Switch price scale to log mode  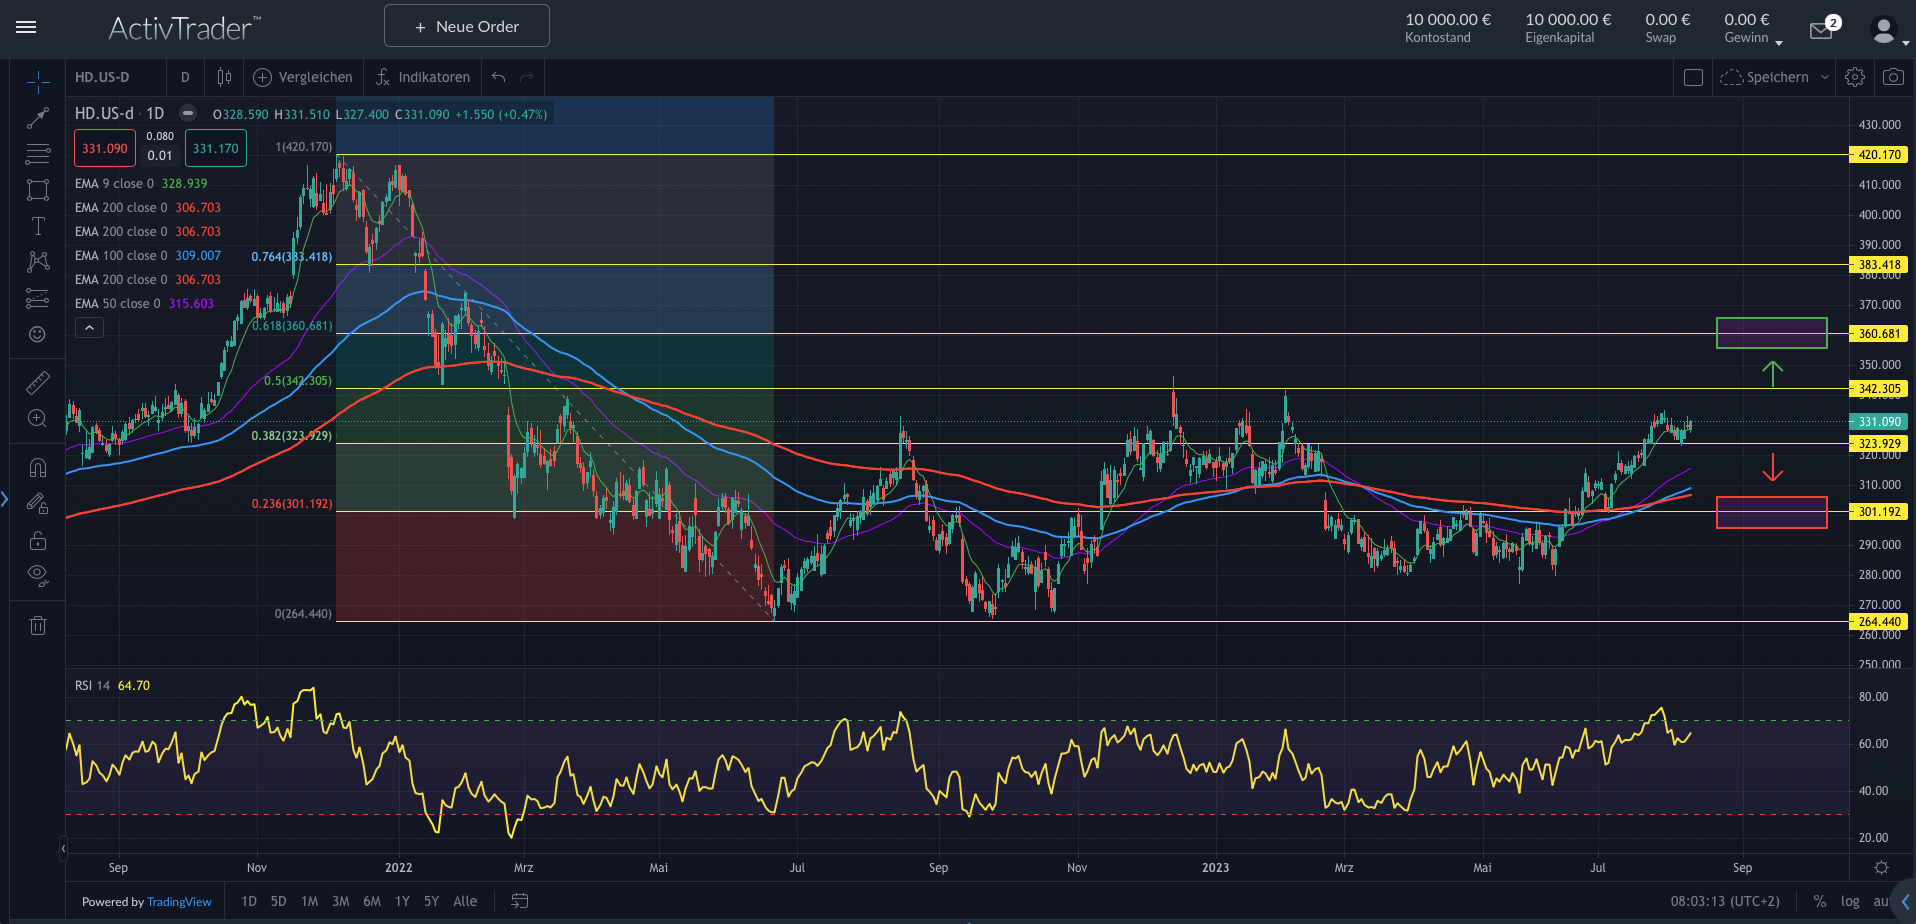1849,901
